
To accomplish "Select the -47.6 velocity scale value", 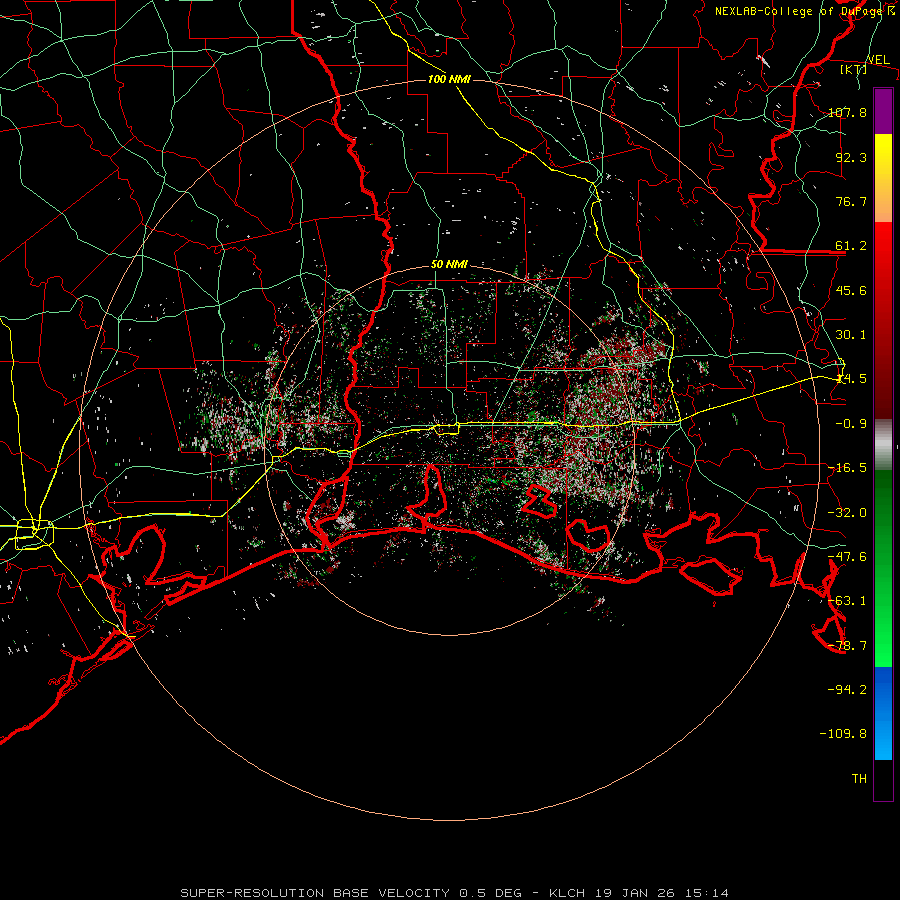I will click(847, 557).
